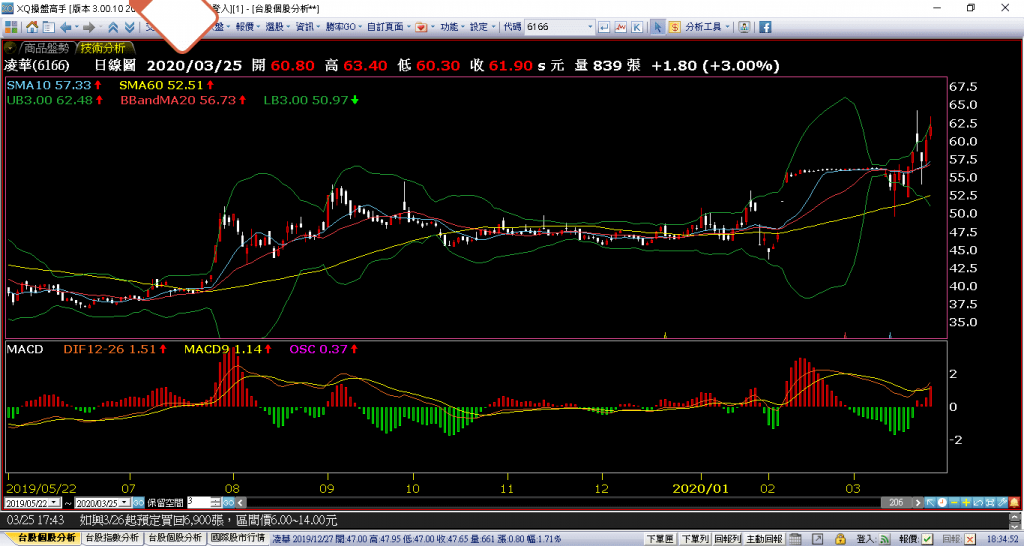Toggle the pointer cursor mode
The width and height of the screenshot is (1024, 546).
tap(659, 27)
